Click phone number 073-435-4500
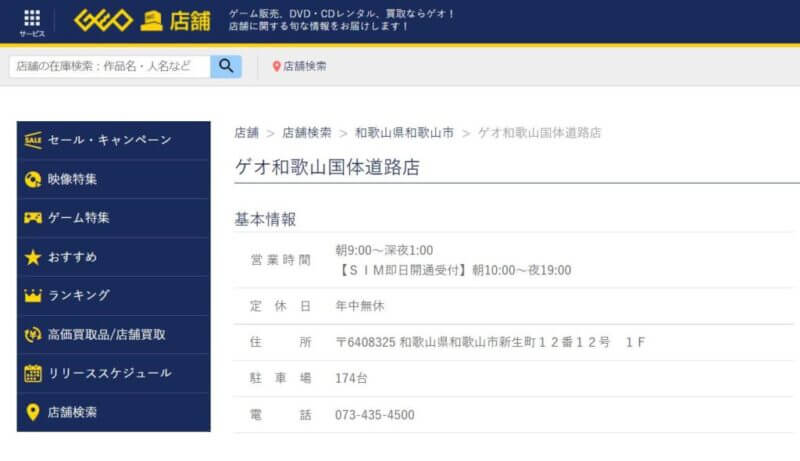Screen dimensions: 800x461 [x=375, y=415]
